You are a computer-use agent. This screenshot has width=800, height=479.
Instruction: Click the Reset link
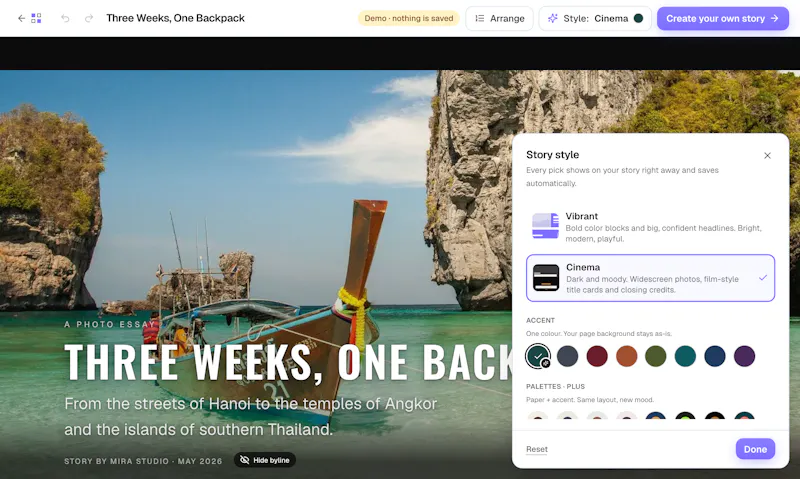pos(537,449)
